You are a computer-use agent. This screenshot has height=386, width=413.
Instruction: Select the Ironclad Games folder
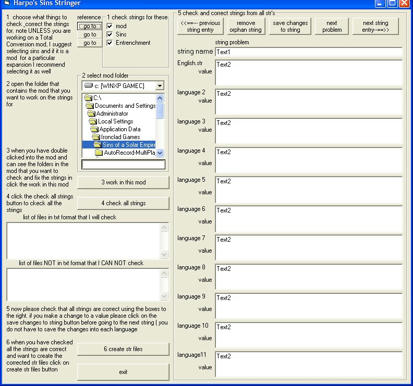tap(116, 137)
